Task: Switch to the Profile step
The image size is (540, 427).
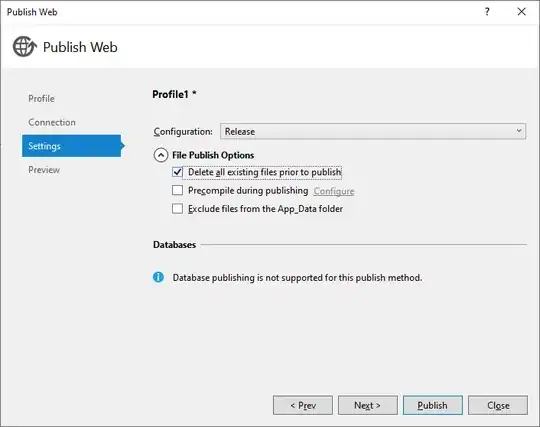Action: coord(41,98)
